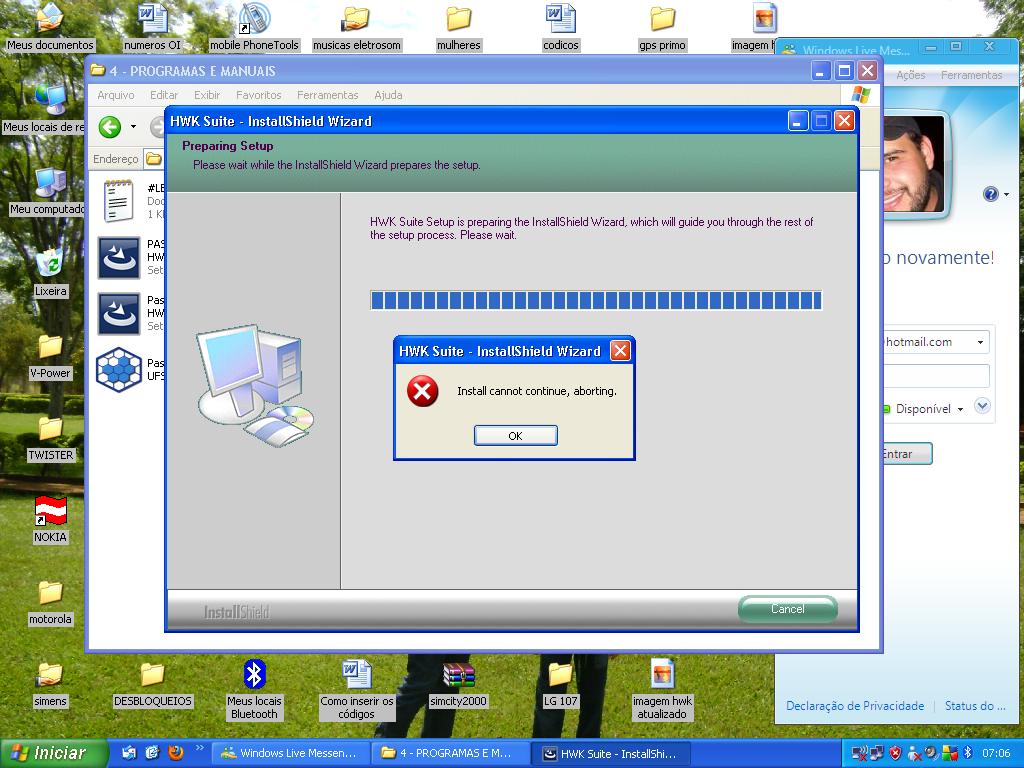Image resolution: width=1024 pixels, height=768 pixels.
Task: Click the red error icon in dialog
Action: point(423,391)
